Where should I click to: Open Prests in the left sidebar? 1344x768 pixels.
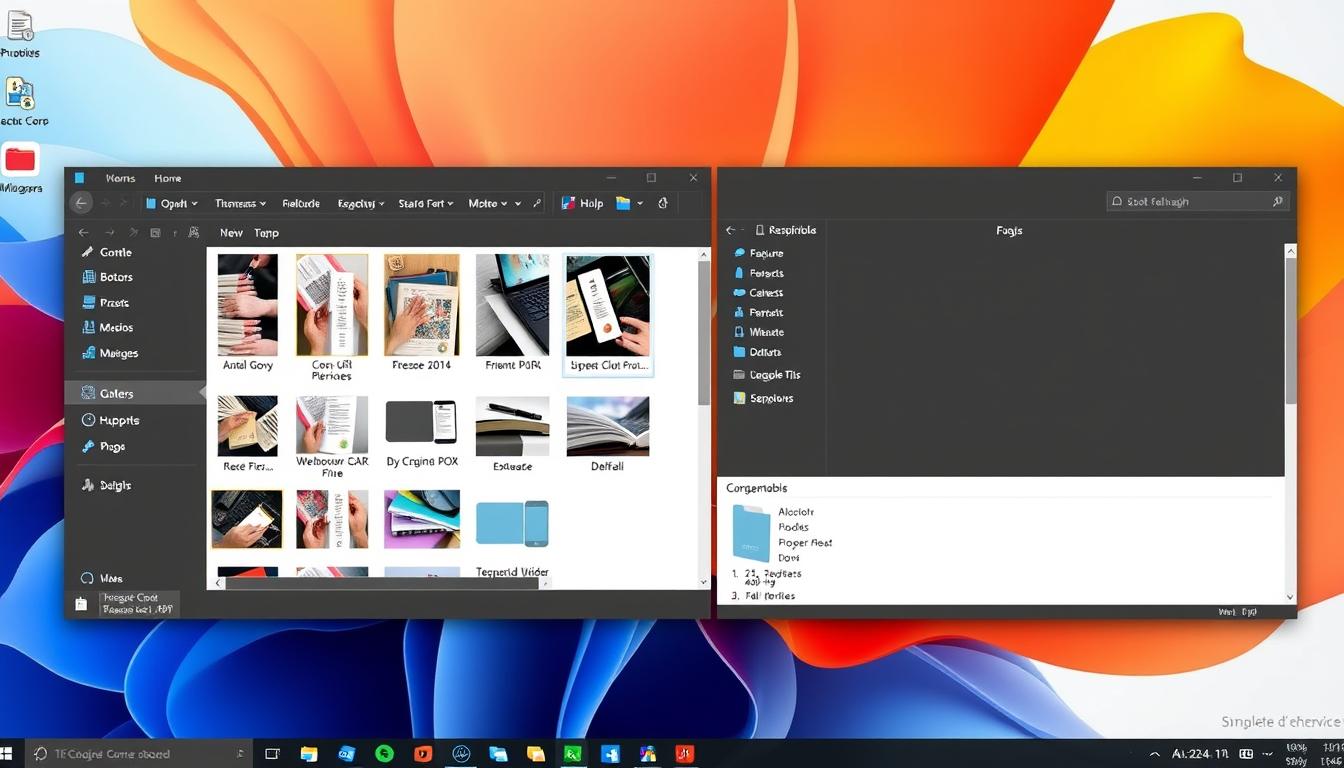click(105, 303)
